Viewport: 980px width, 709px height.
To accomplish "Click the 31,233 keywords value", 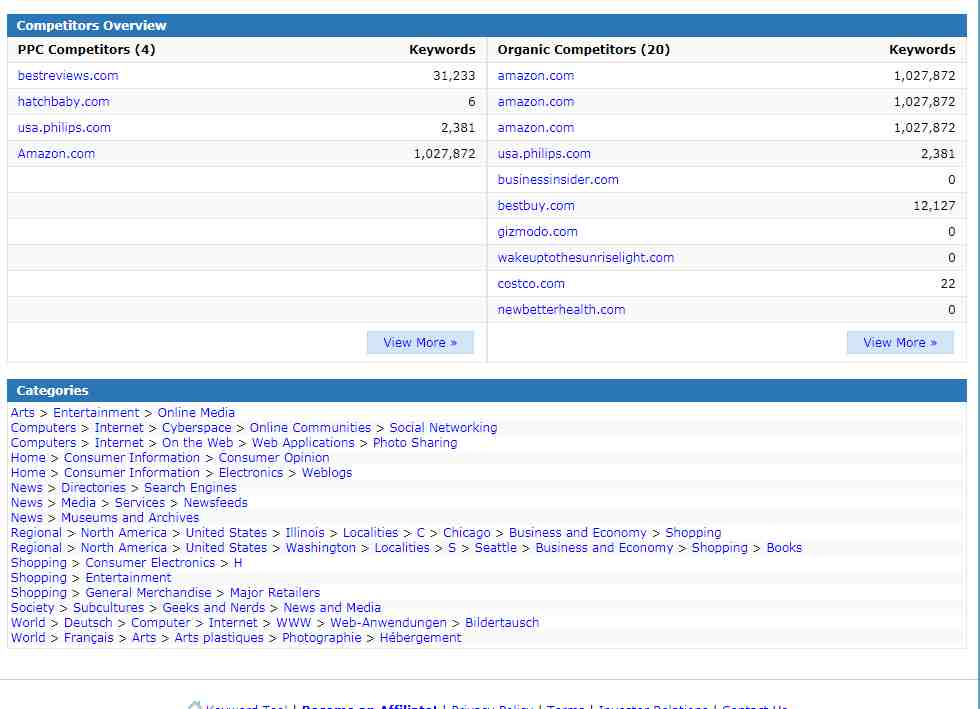I will [x=454, y=76].
